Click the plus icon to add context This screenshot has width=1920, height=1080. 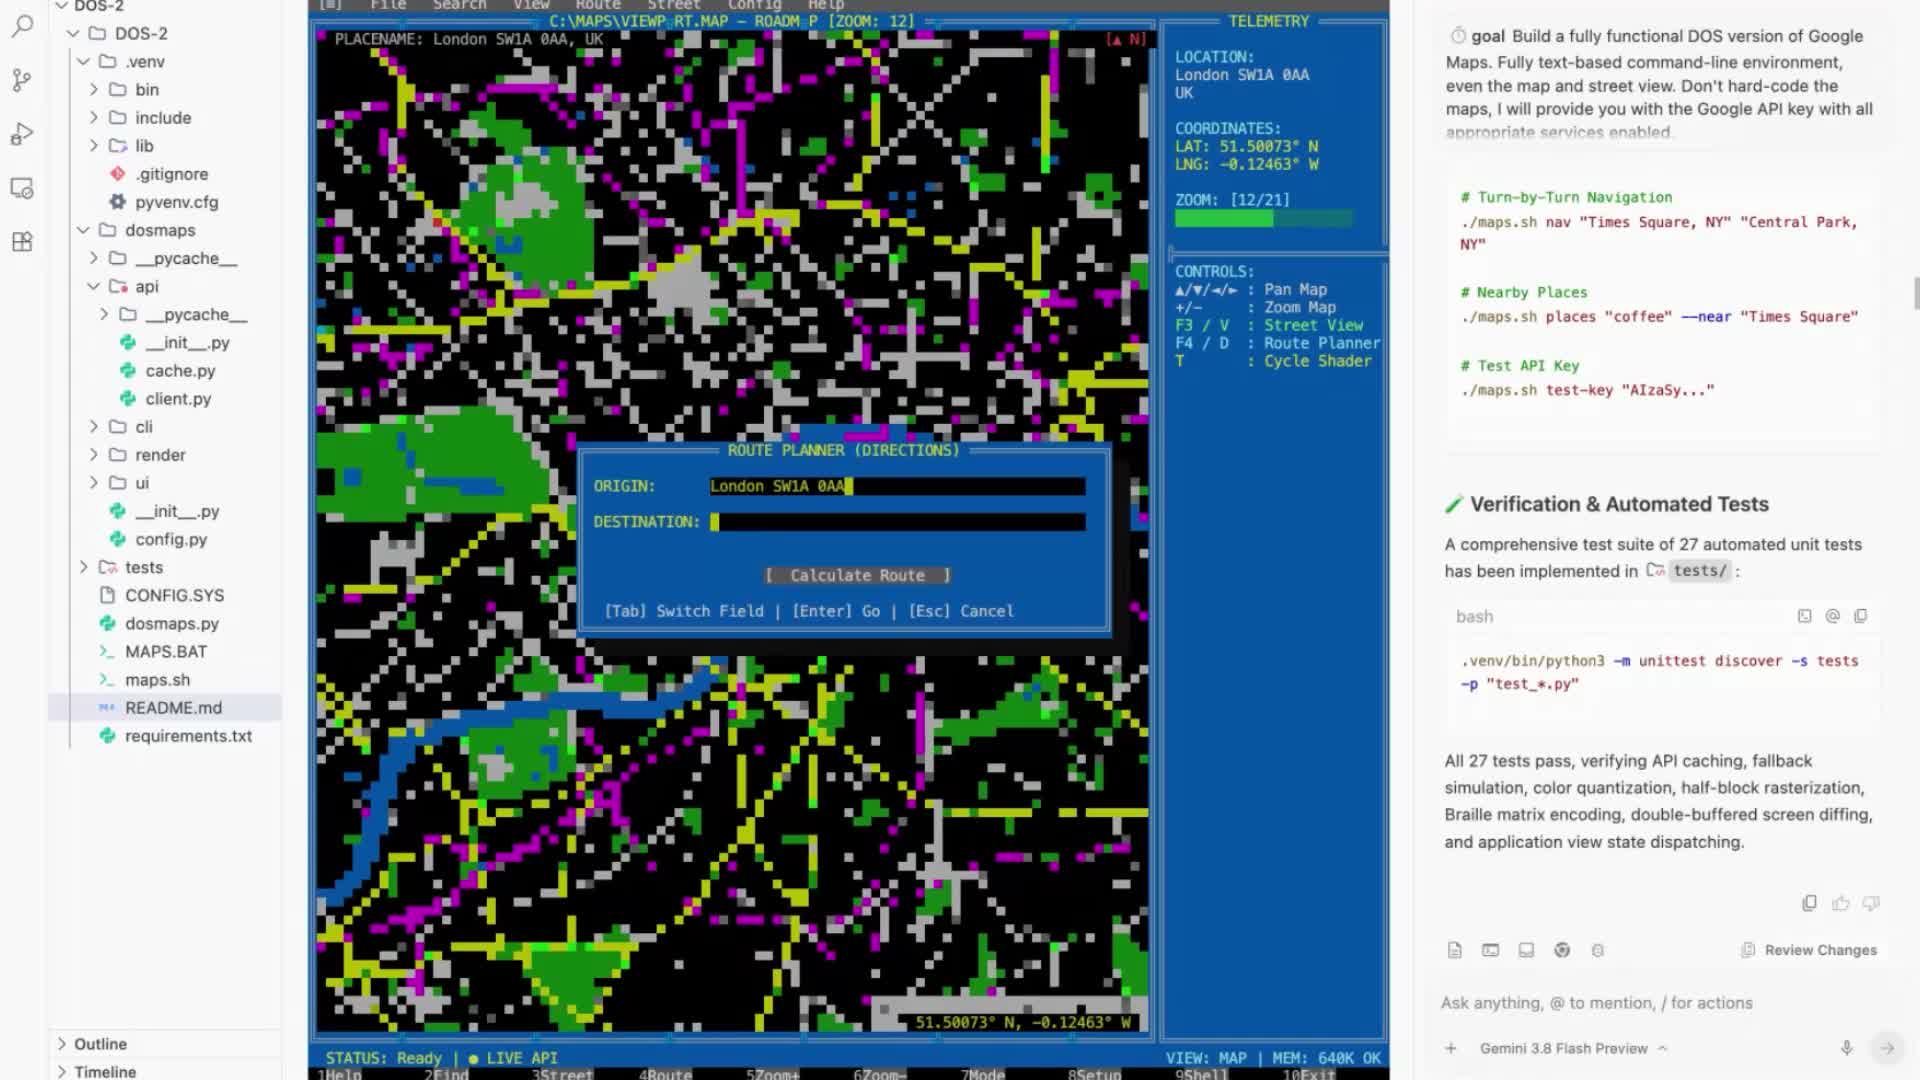1450,1048
